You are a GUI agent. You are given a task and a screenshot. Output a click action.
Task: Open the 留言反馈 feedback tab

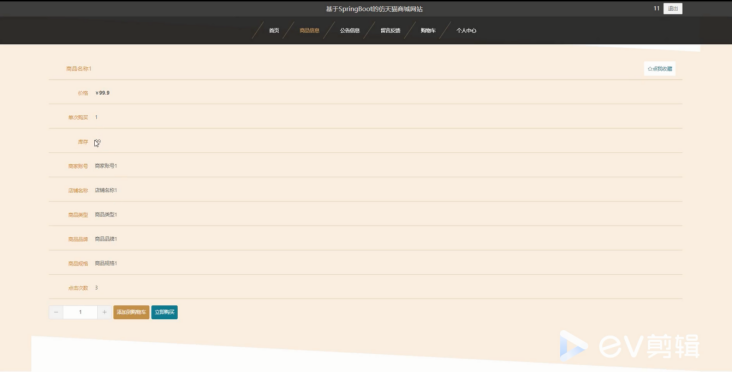(390, 30)
